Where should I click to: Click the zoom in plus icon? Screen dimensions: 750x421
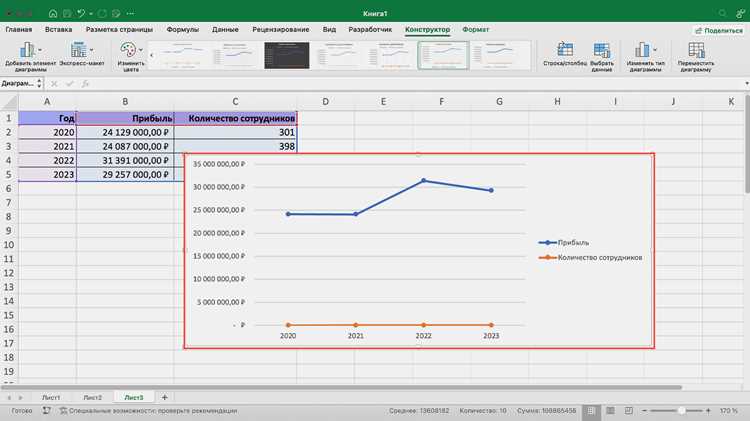708,411
